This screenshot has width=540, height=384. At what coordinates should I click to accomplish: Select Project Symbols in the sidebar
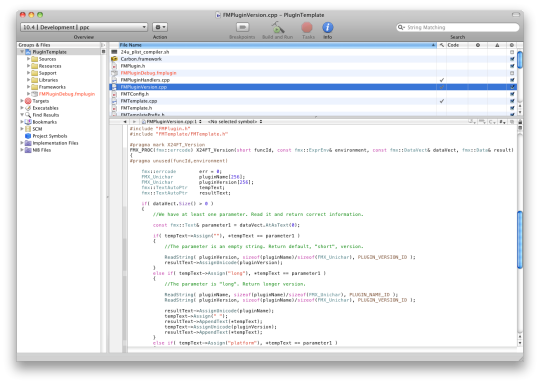pyautogui.click(x=50, y=136)
